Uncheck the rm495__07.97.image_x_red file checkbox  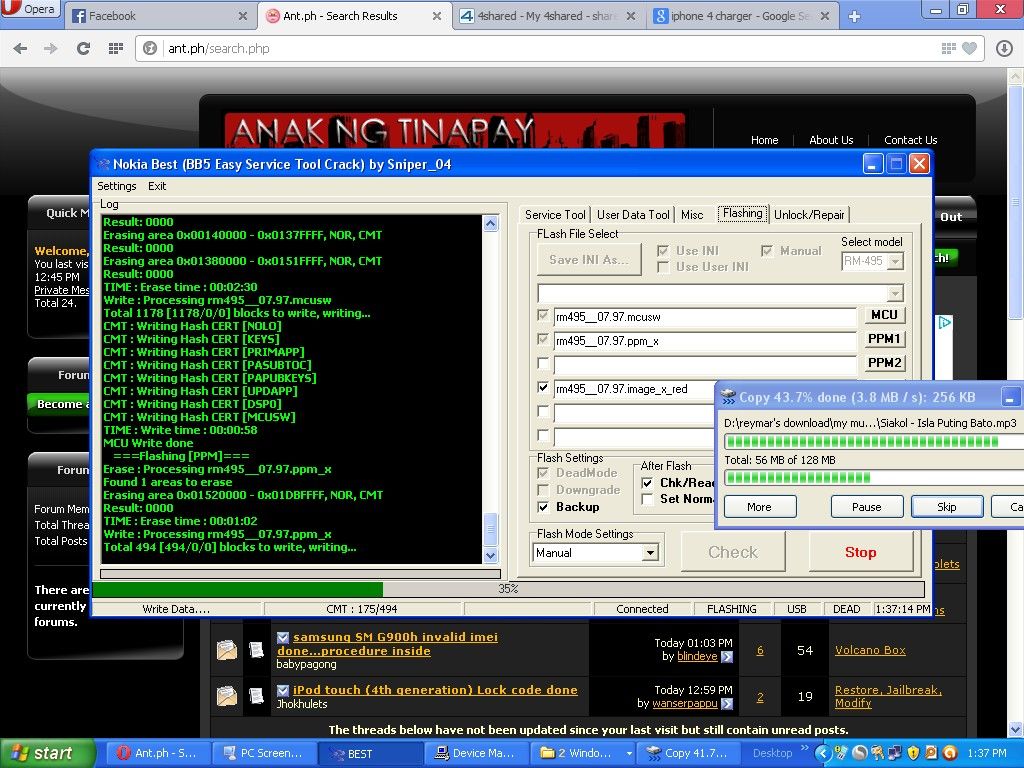point(544,388)
